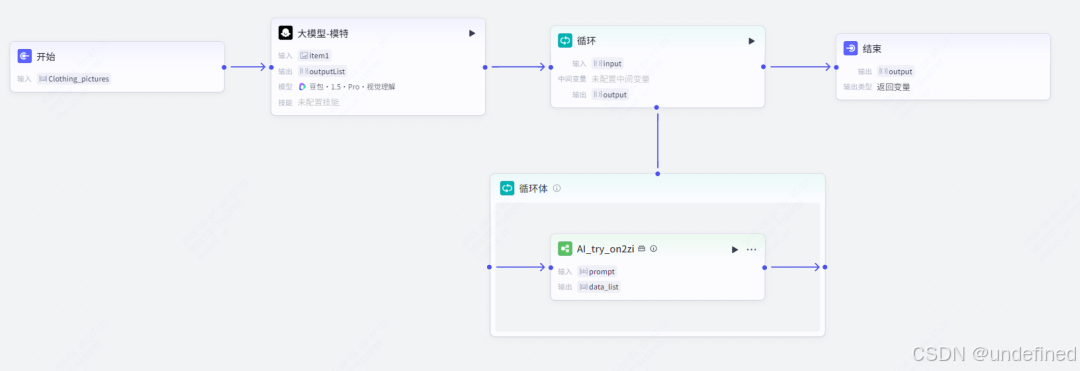Click the small box icon after AI_try_on2zi title
The image size is (1080, 371).
[x=641, y=248]
